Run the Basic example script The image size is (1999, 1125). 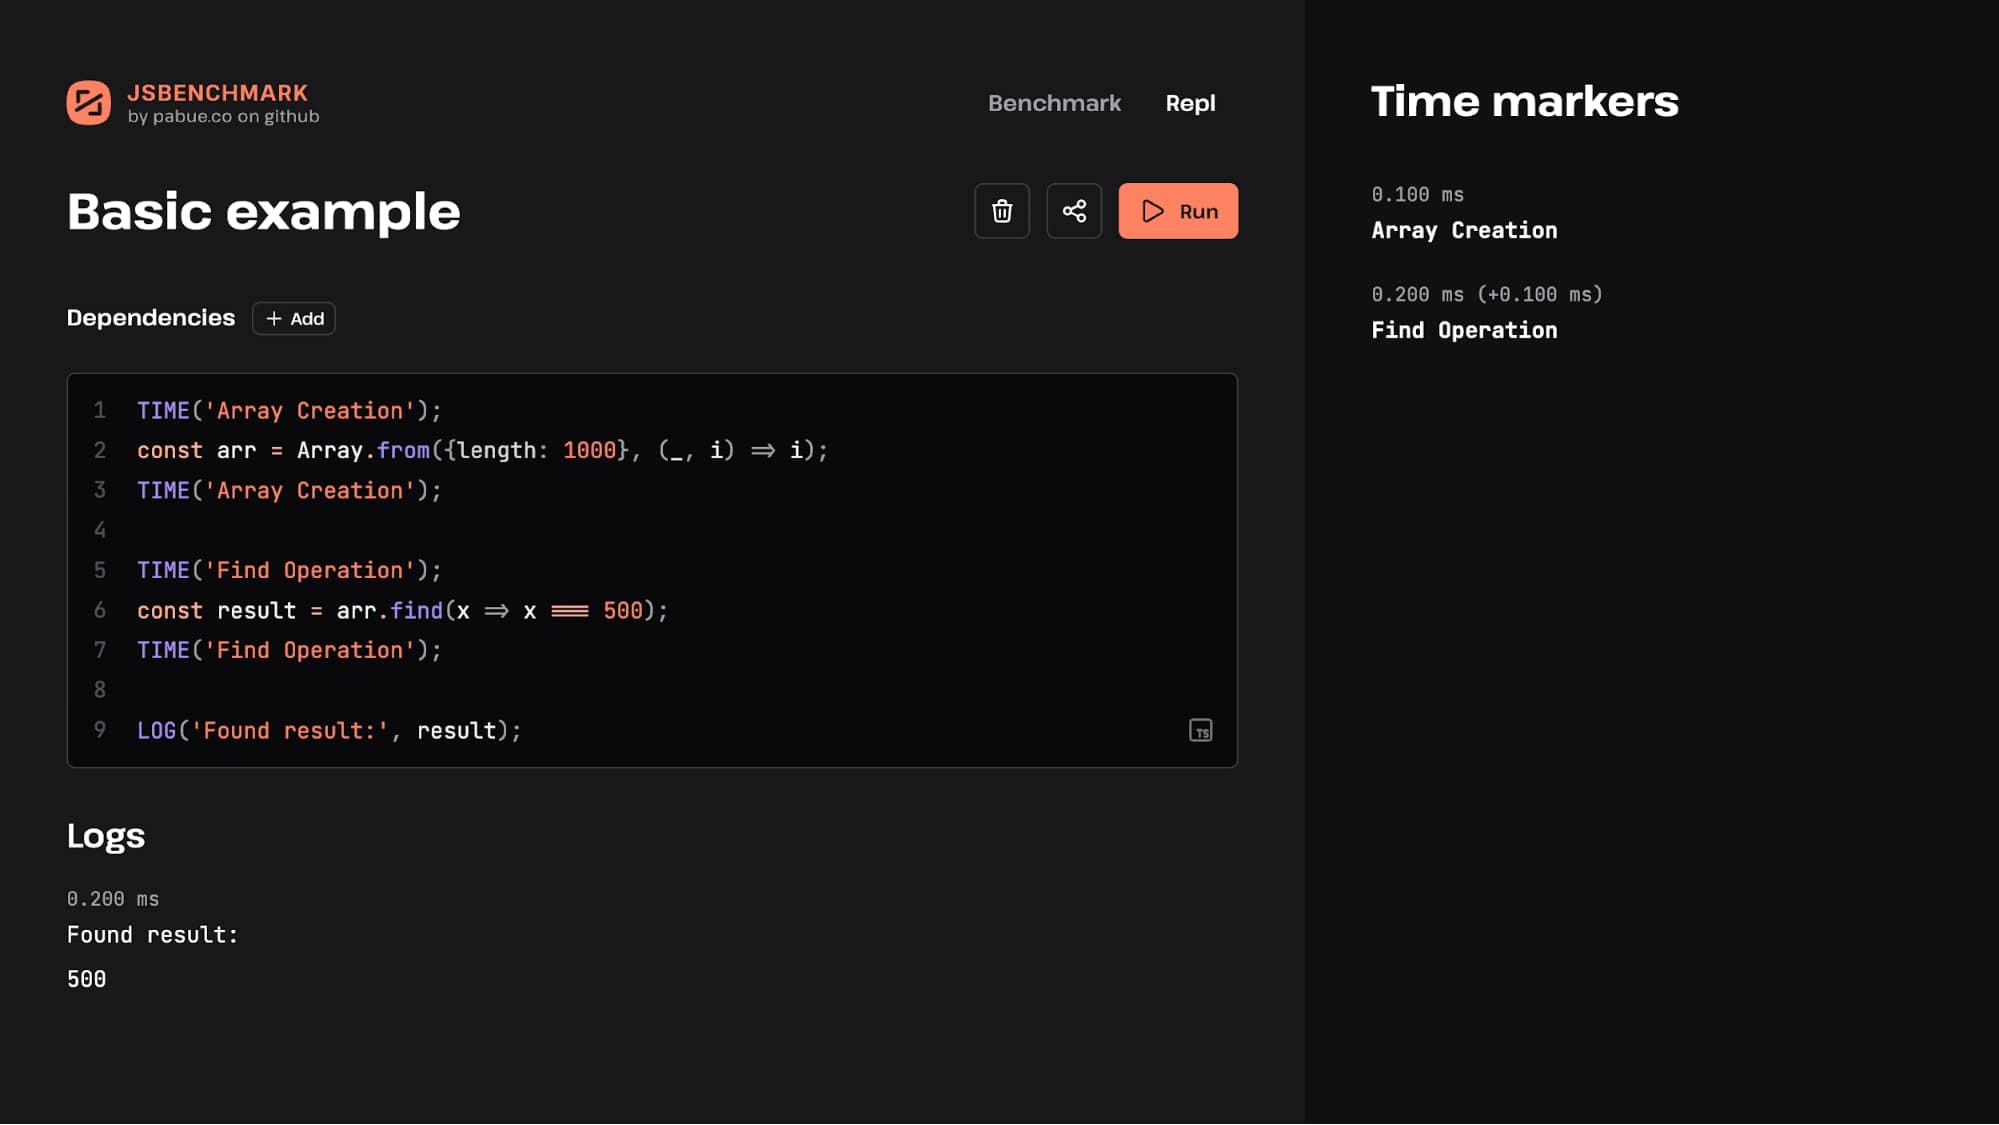[1178, 211]
